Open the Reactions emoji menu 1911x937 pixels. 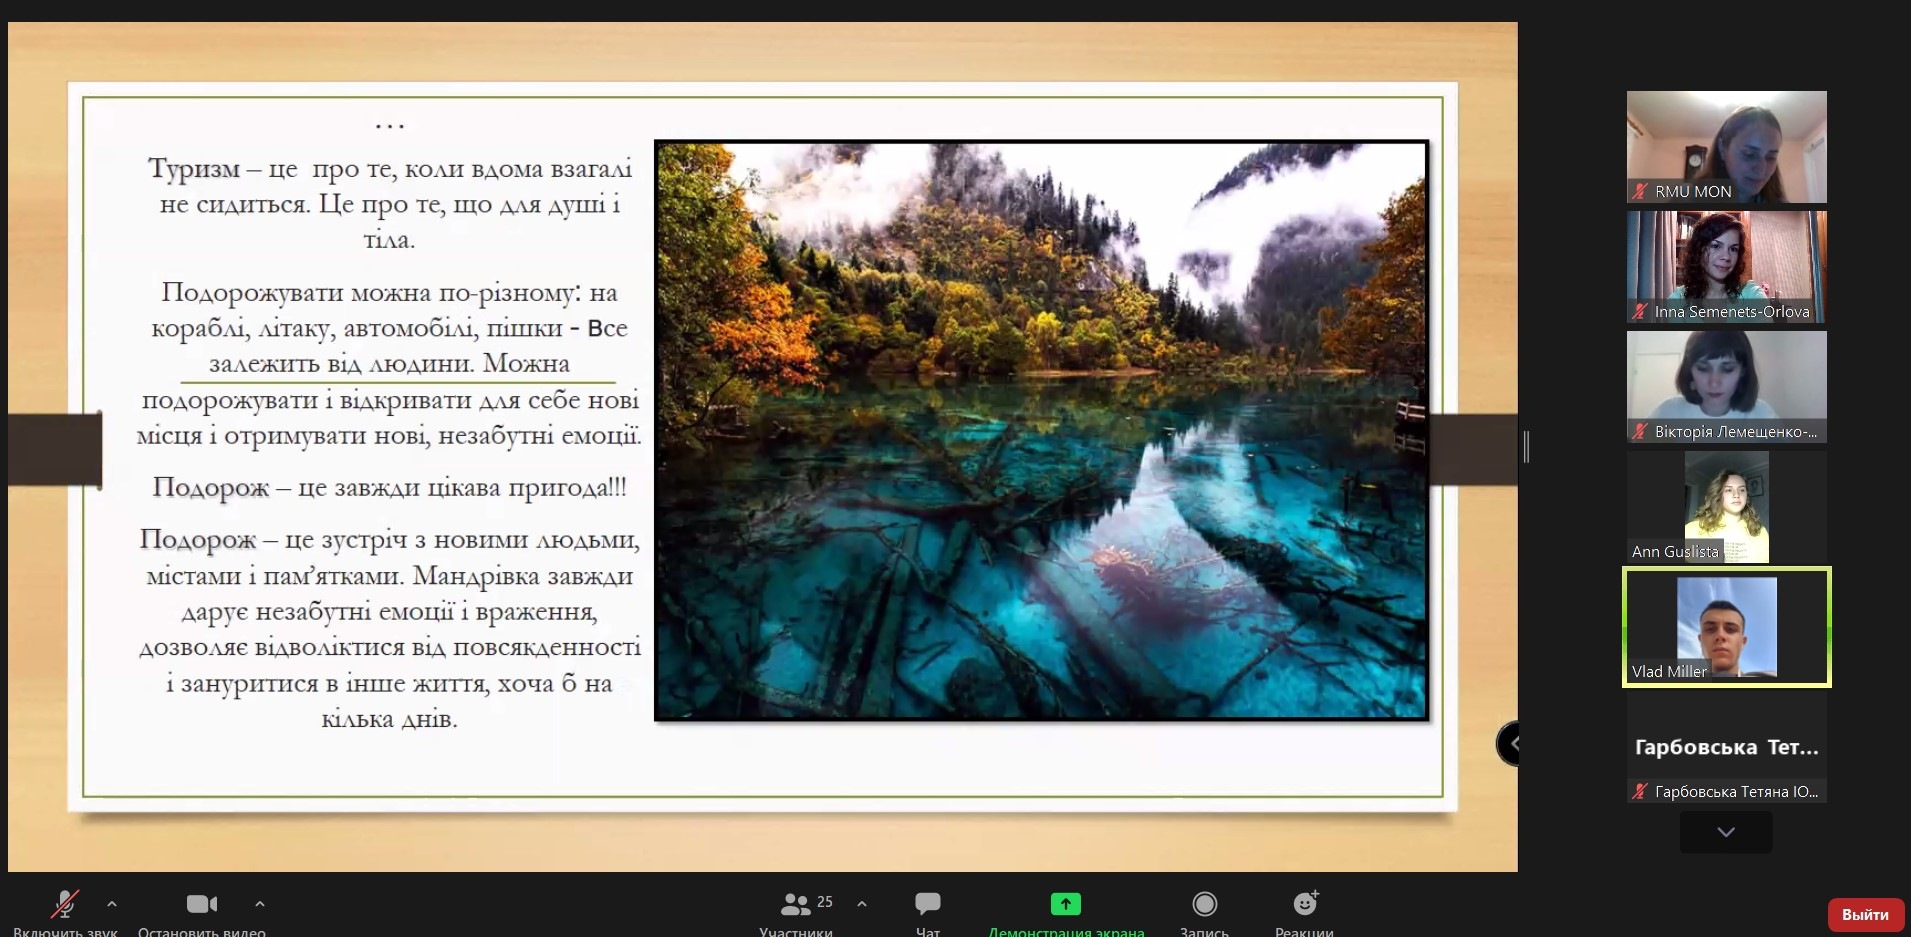click(1305, 904)
